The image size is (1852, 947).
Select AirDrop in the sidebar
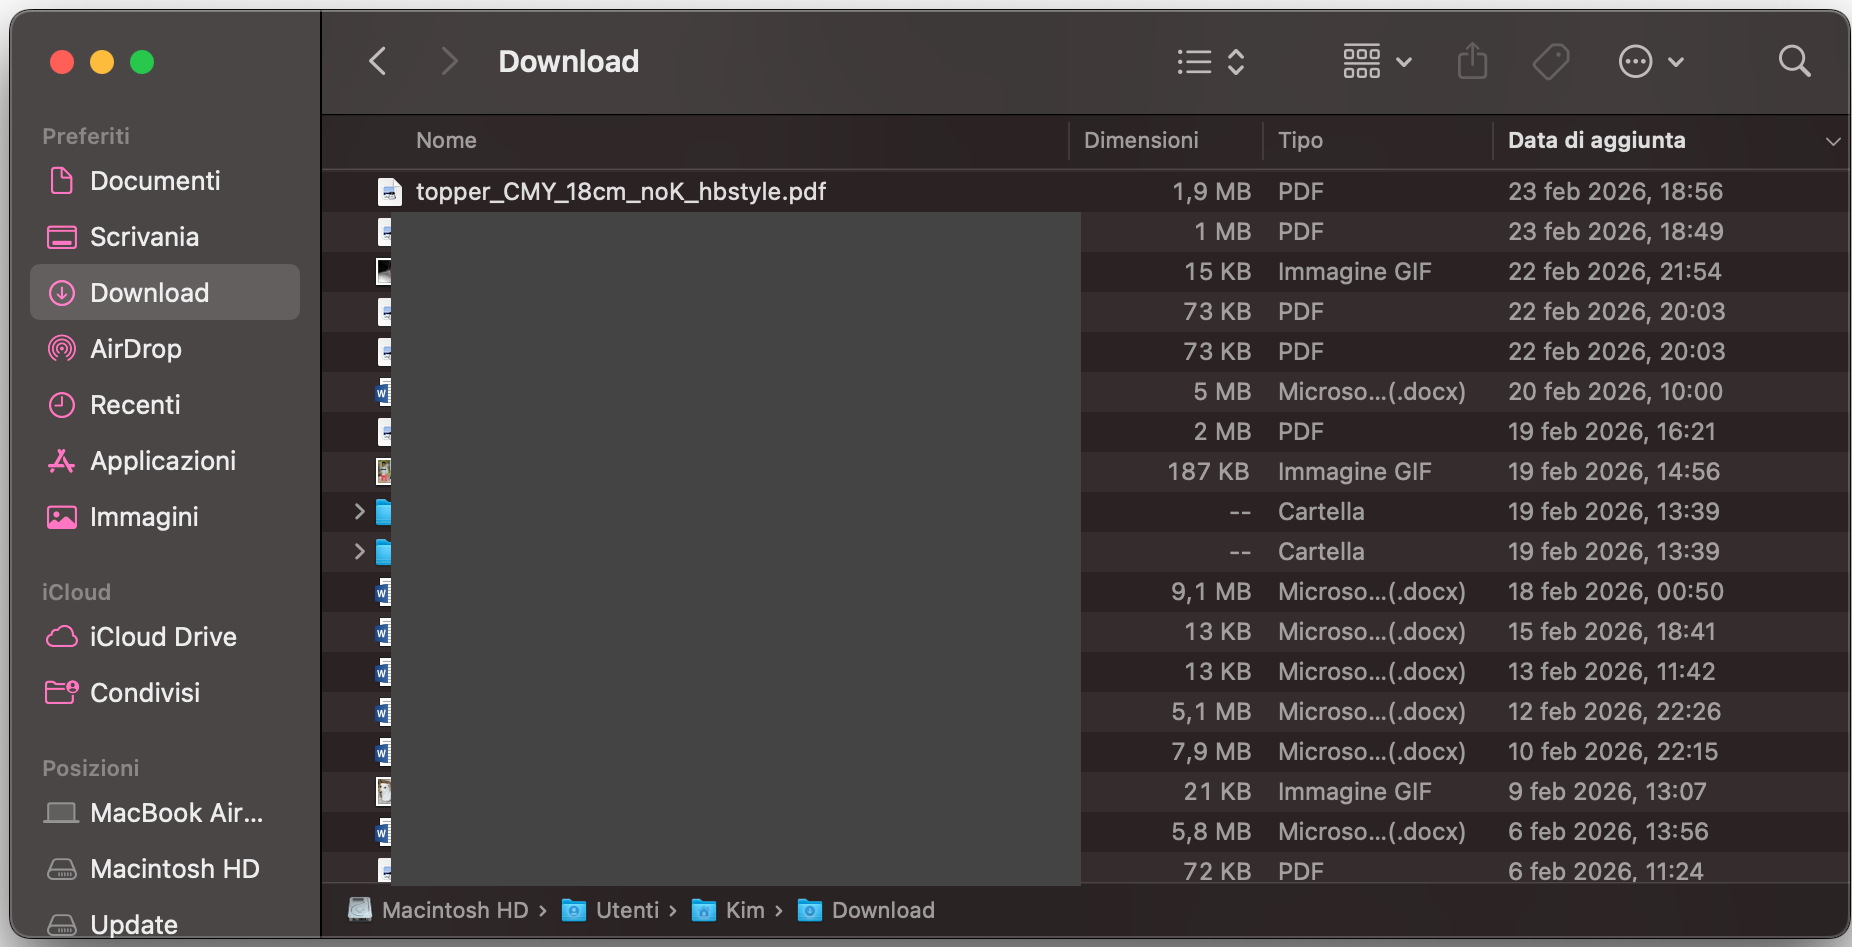click(137, 348)
